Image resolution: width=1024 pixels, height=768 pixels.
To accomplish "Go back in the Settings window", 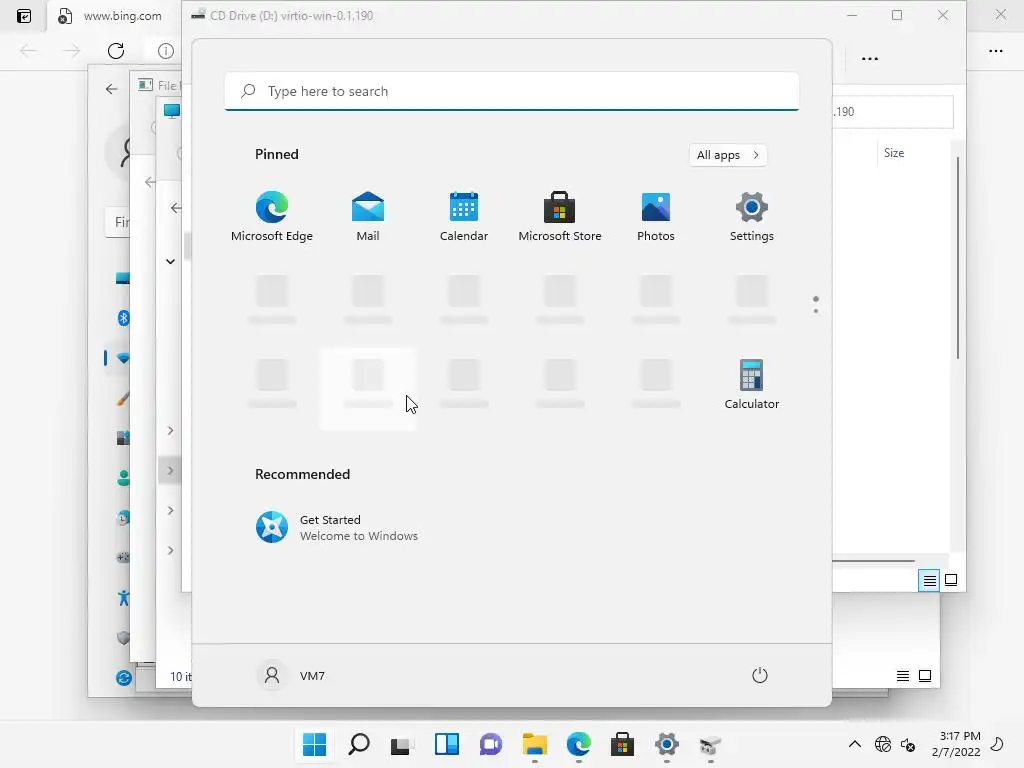I will [x=112, y=89].
